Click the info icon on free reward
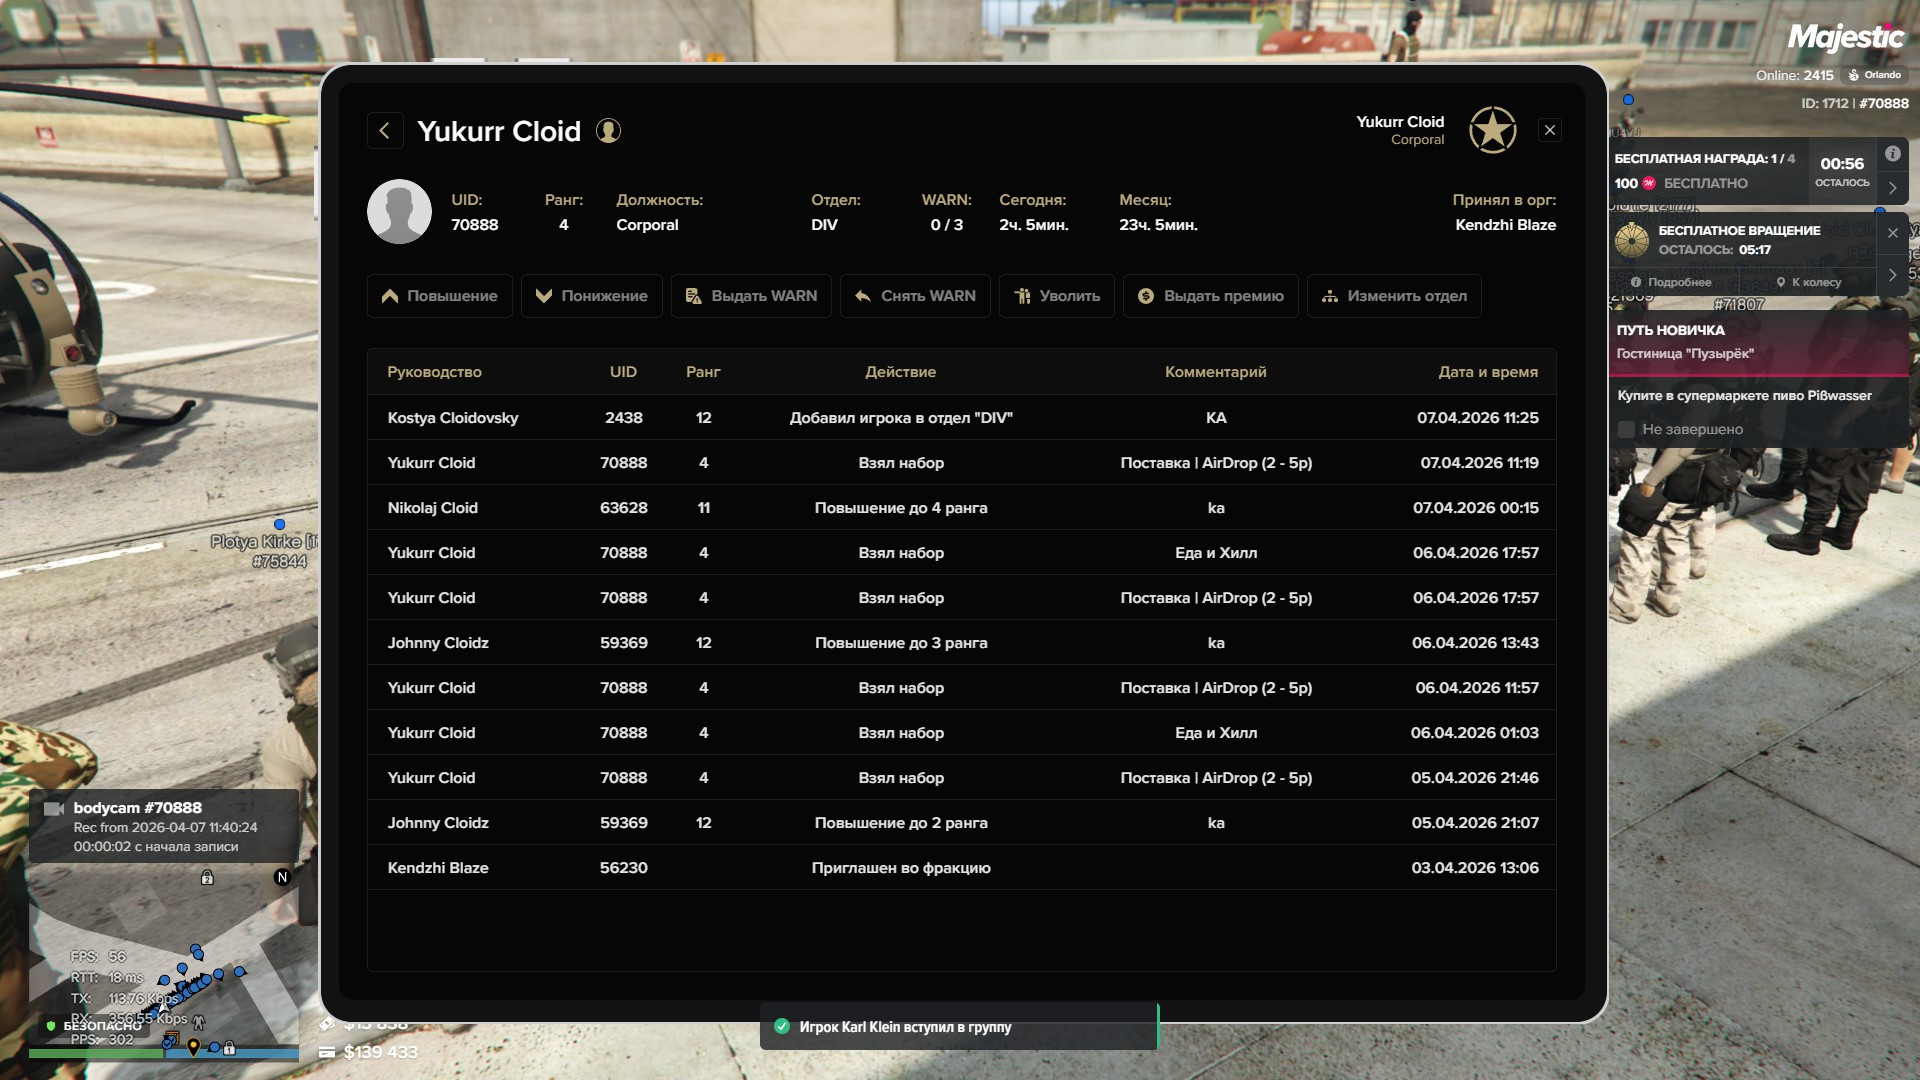Viewport: 1920px width, 1080px height. pos(1892,154)
